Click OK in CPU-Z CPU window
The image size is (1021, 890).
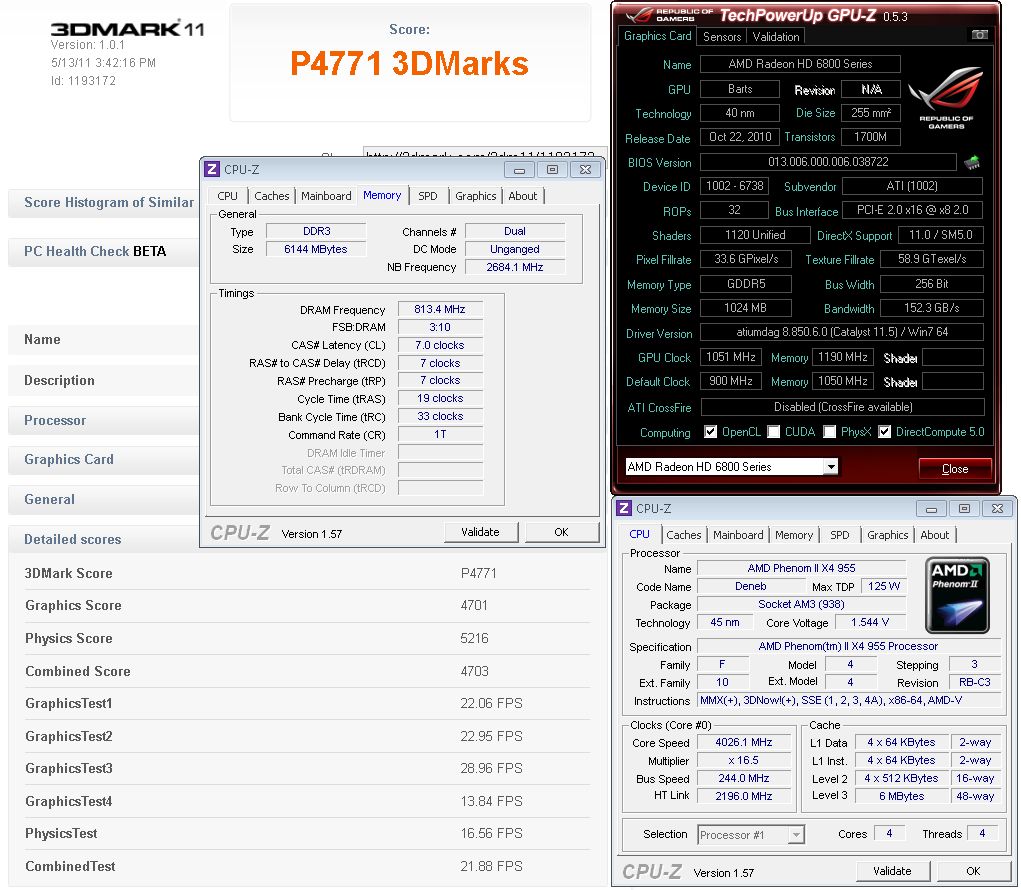pyautogui.click(x=973, y=871)
